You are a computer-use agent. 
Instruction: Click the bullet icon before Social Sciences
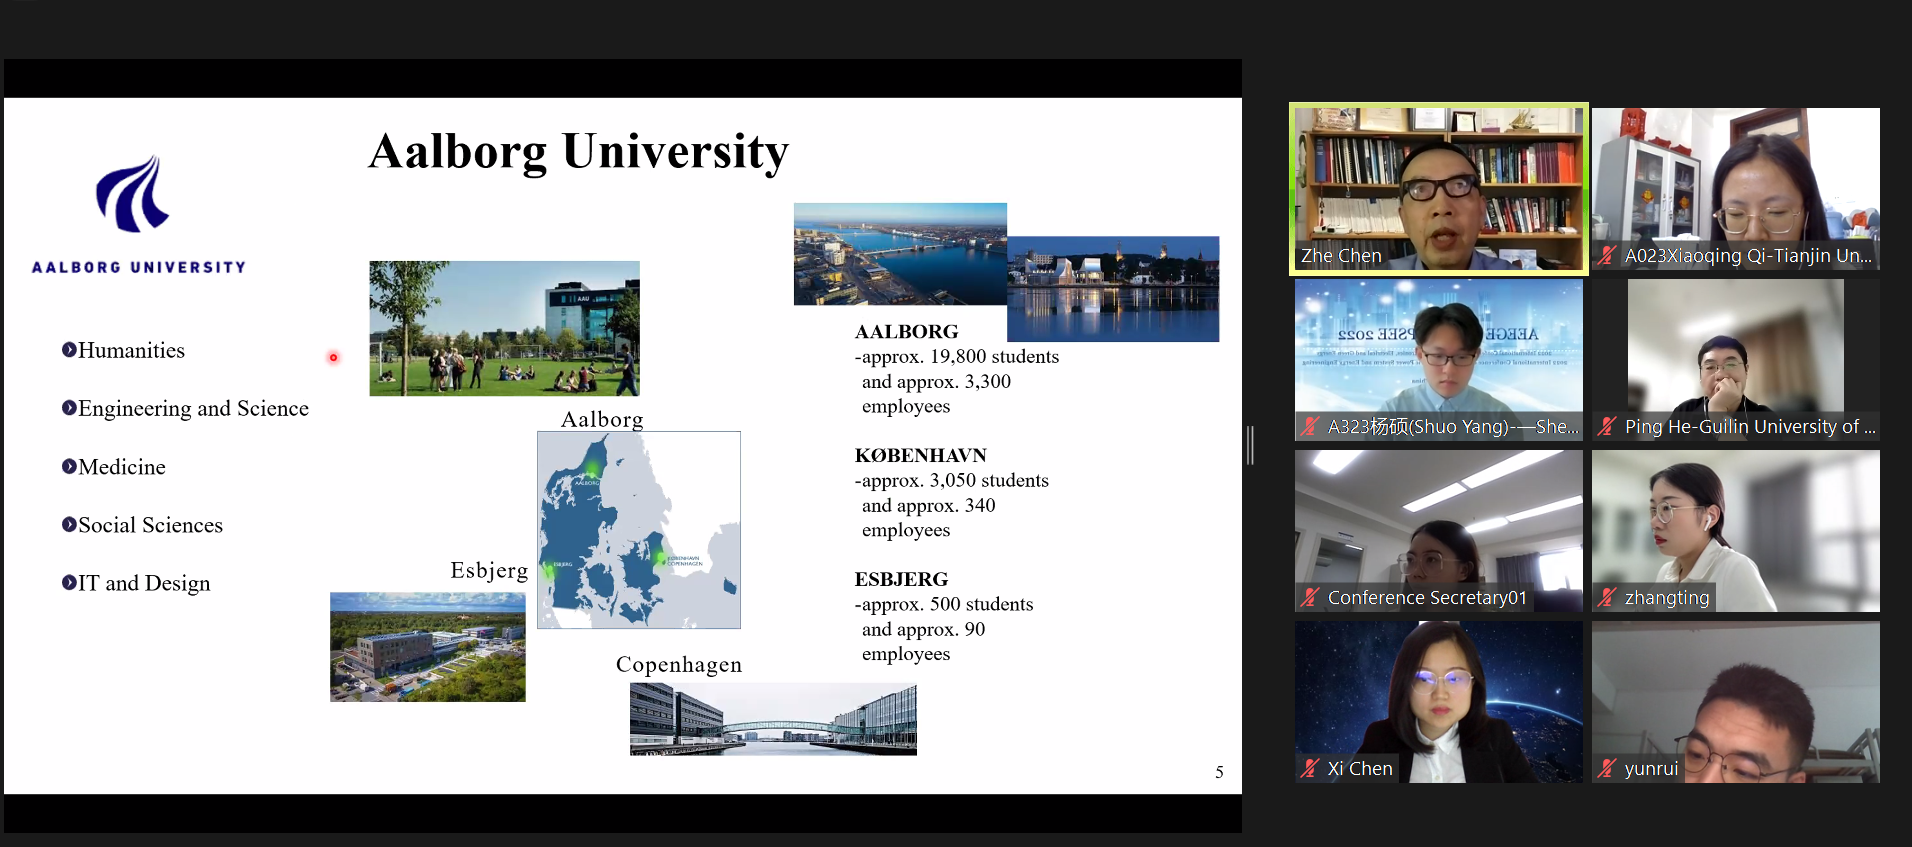[69, 524]
